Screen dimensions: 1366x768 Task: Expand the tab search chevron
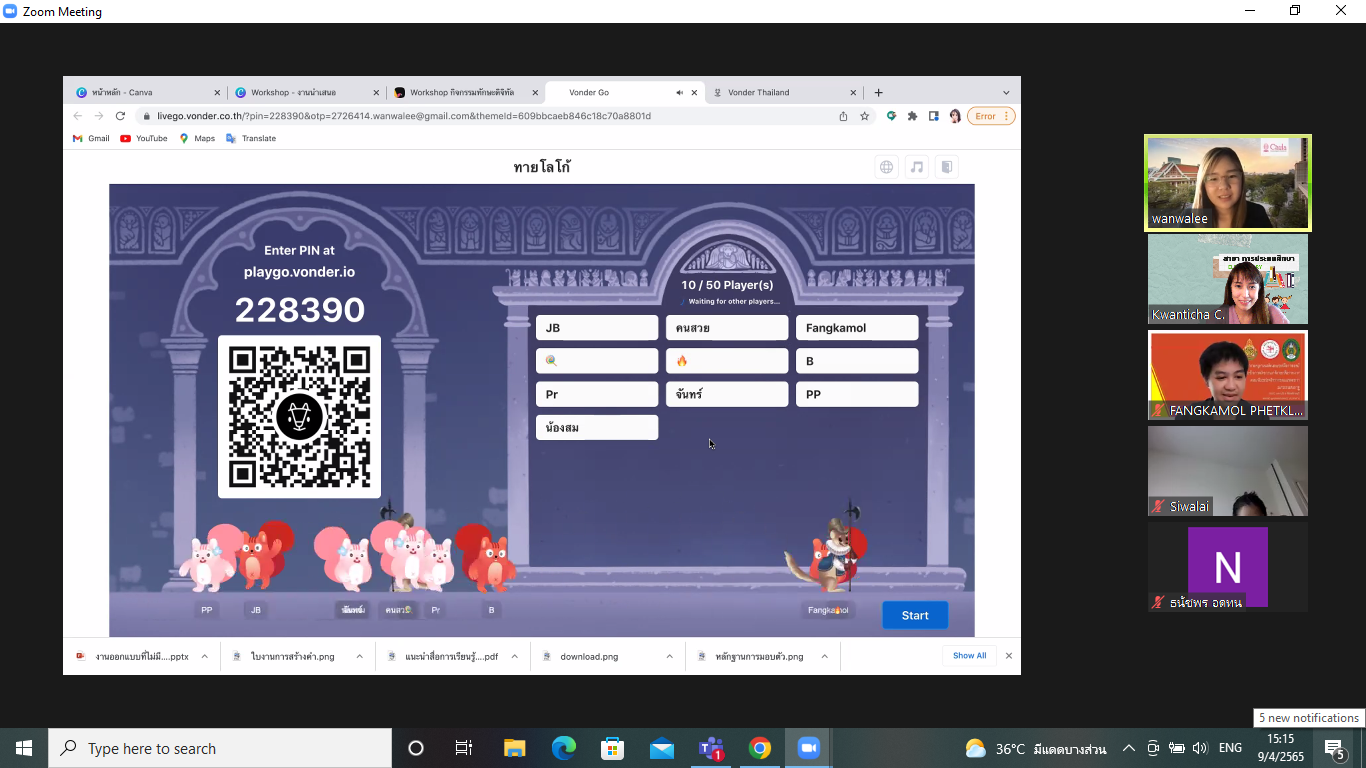(x=1006, y=92)
